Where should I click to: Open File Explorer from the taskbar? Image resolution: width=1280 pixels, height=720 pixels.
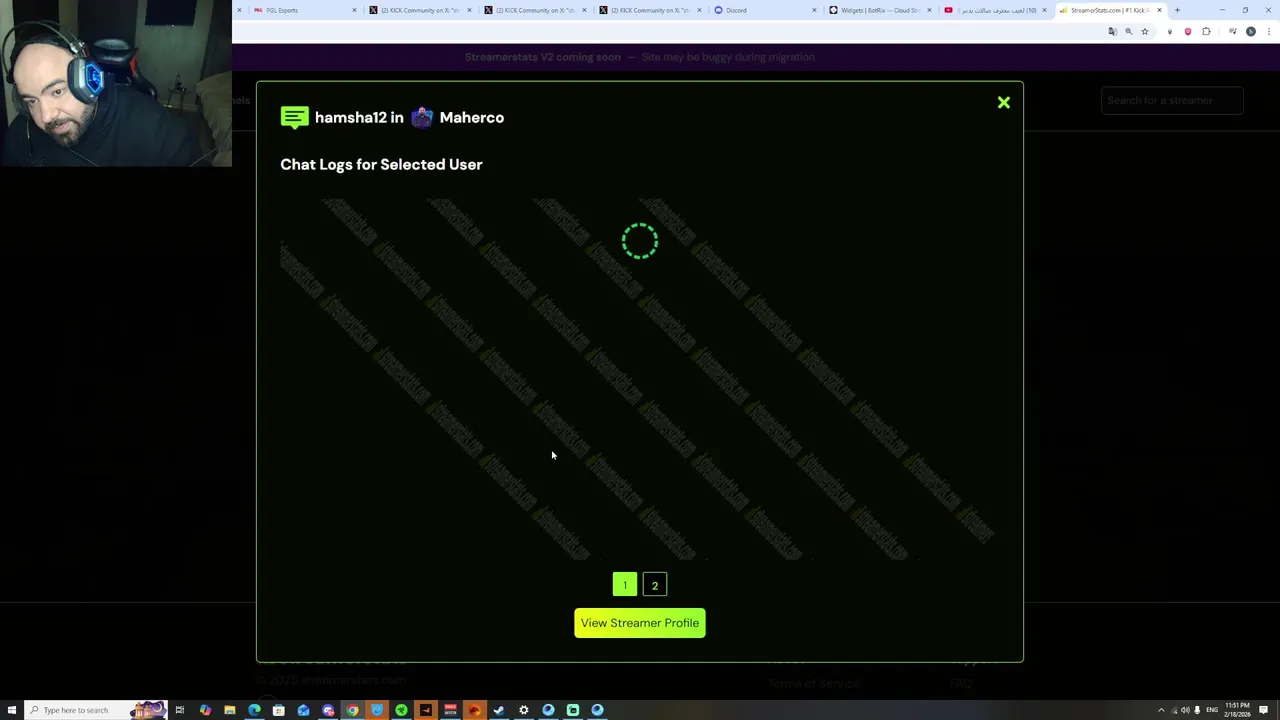[230, 710]
